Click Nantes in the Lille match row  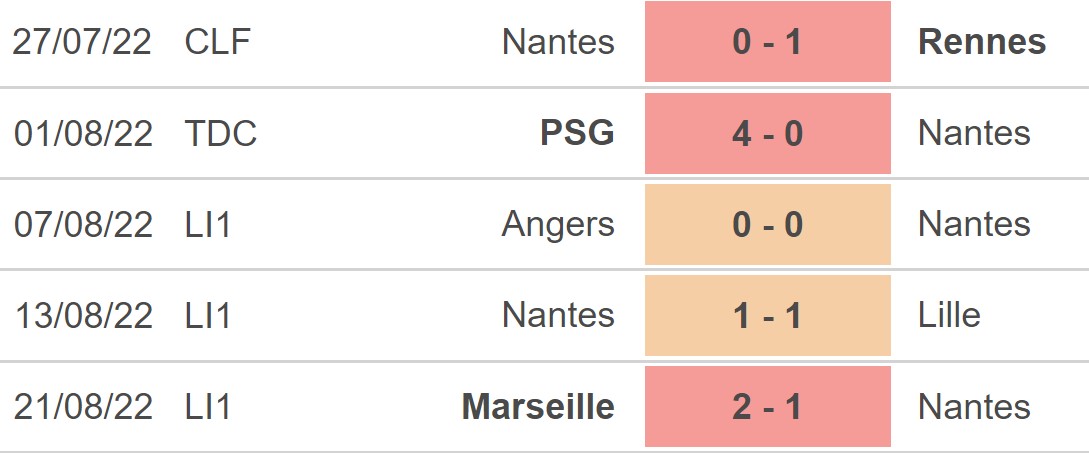tap(558, 315)
